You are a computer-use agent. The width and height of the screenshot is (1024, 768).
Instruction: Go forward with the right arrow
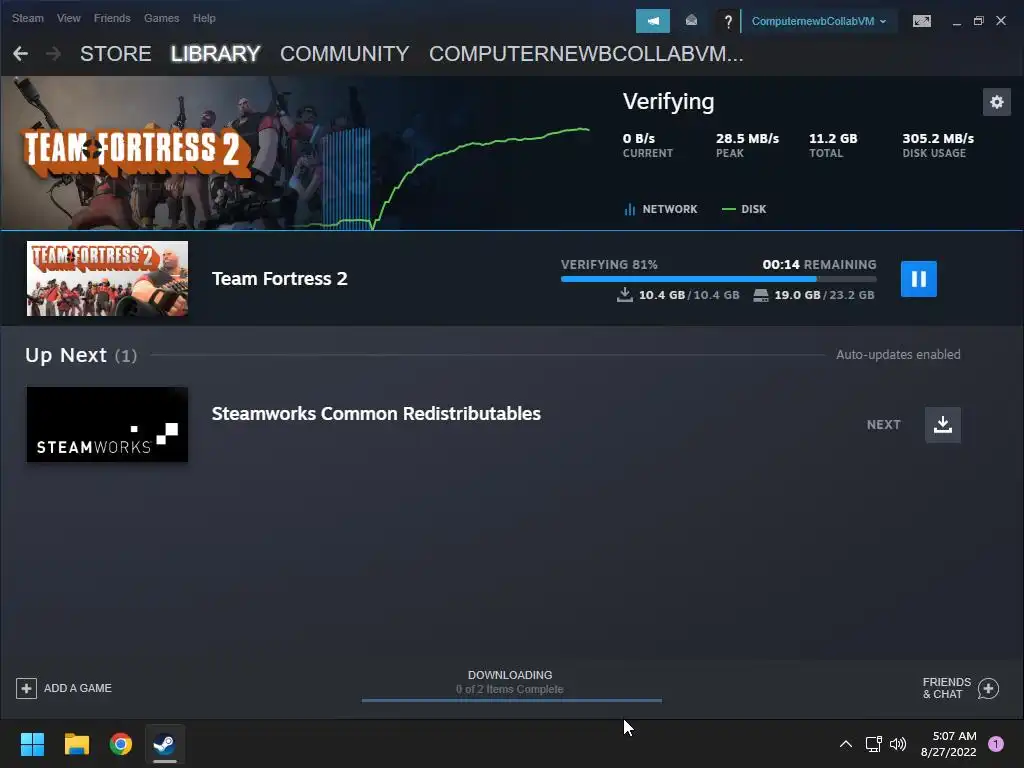coord(54,54)
